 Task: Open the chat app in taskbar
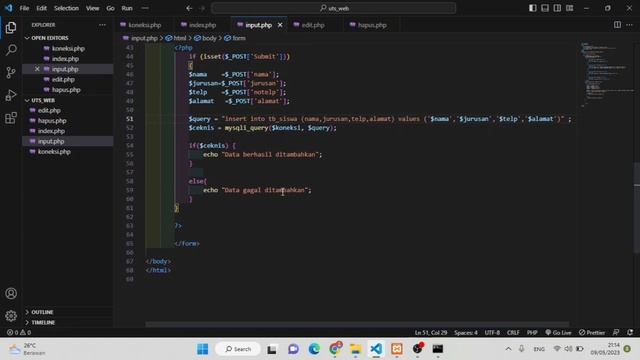coord(293,349)
